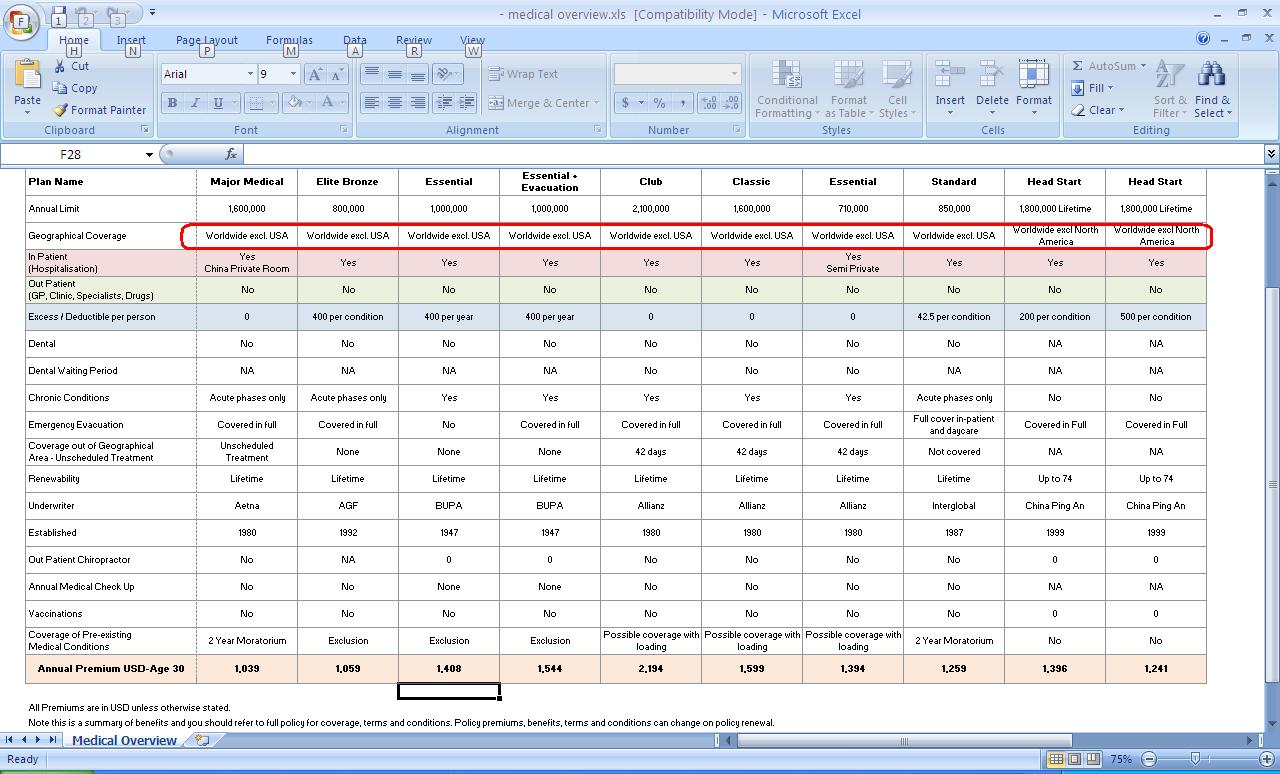Open the Format cells menu in Cells group
1280x774 pixels.
[x=1034, y=88]
